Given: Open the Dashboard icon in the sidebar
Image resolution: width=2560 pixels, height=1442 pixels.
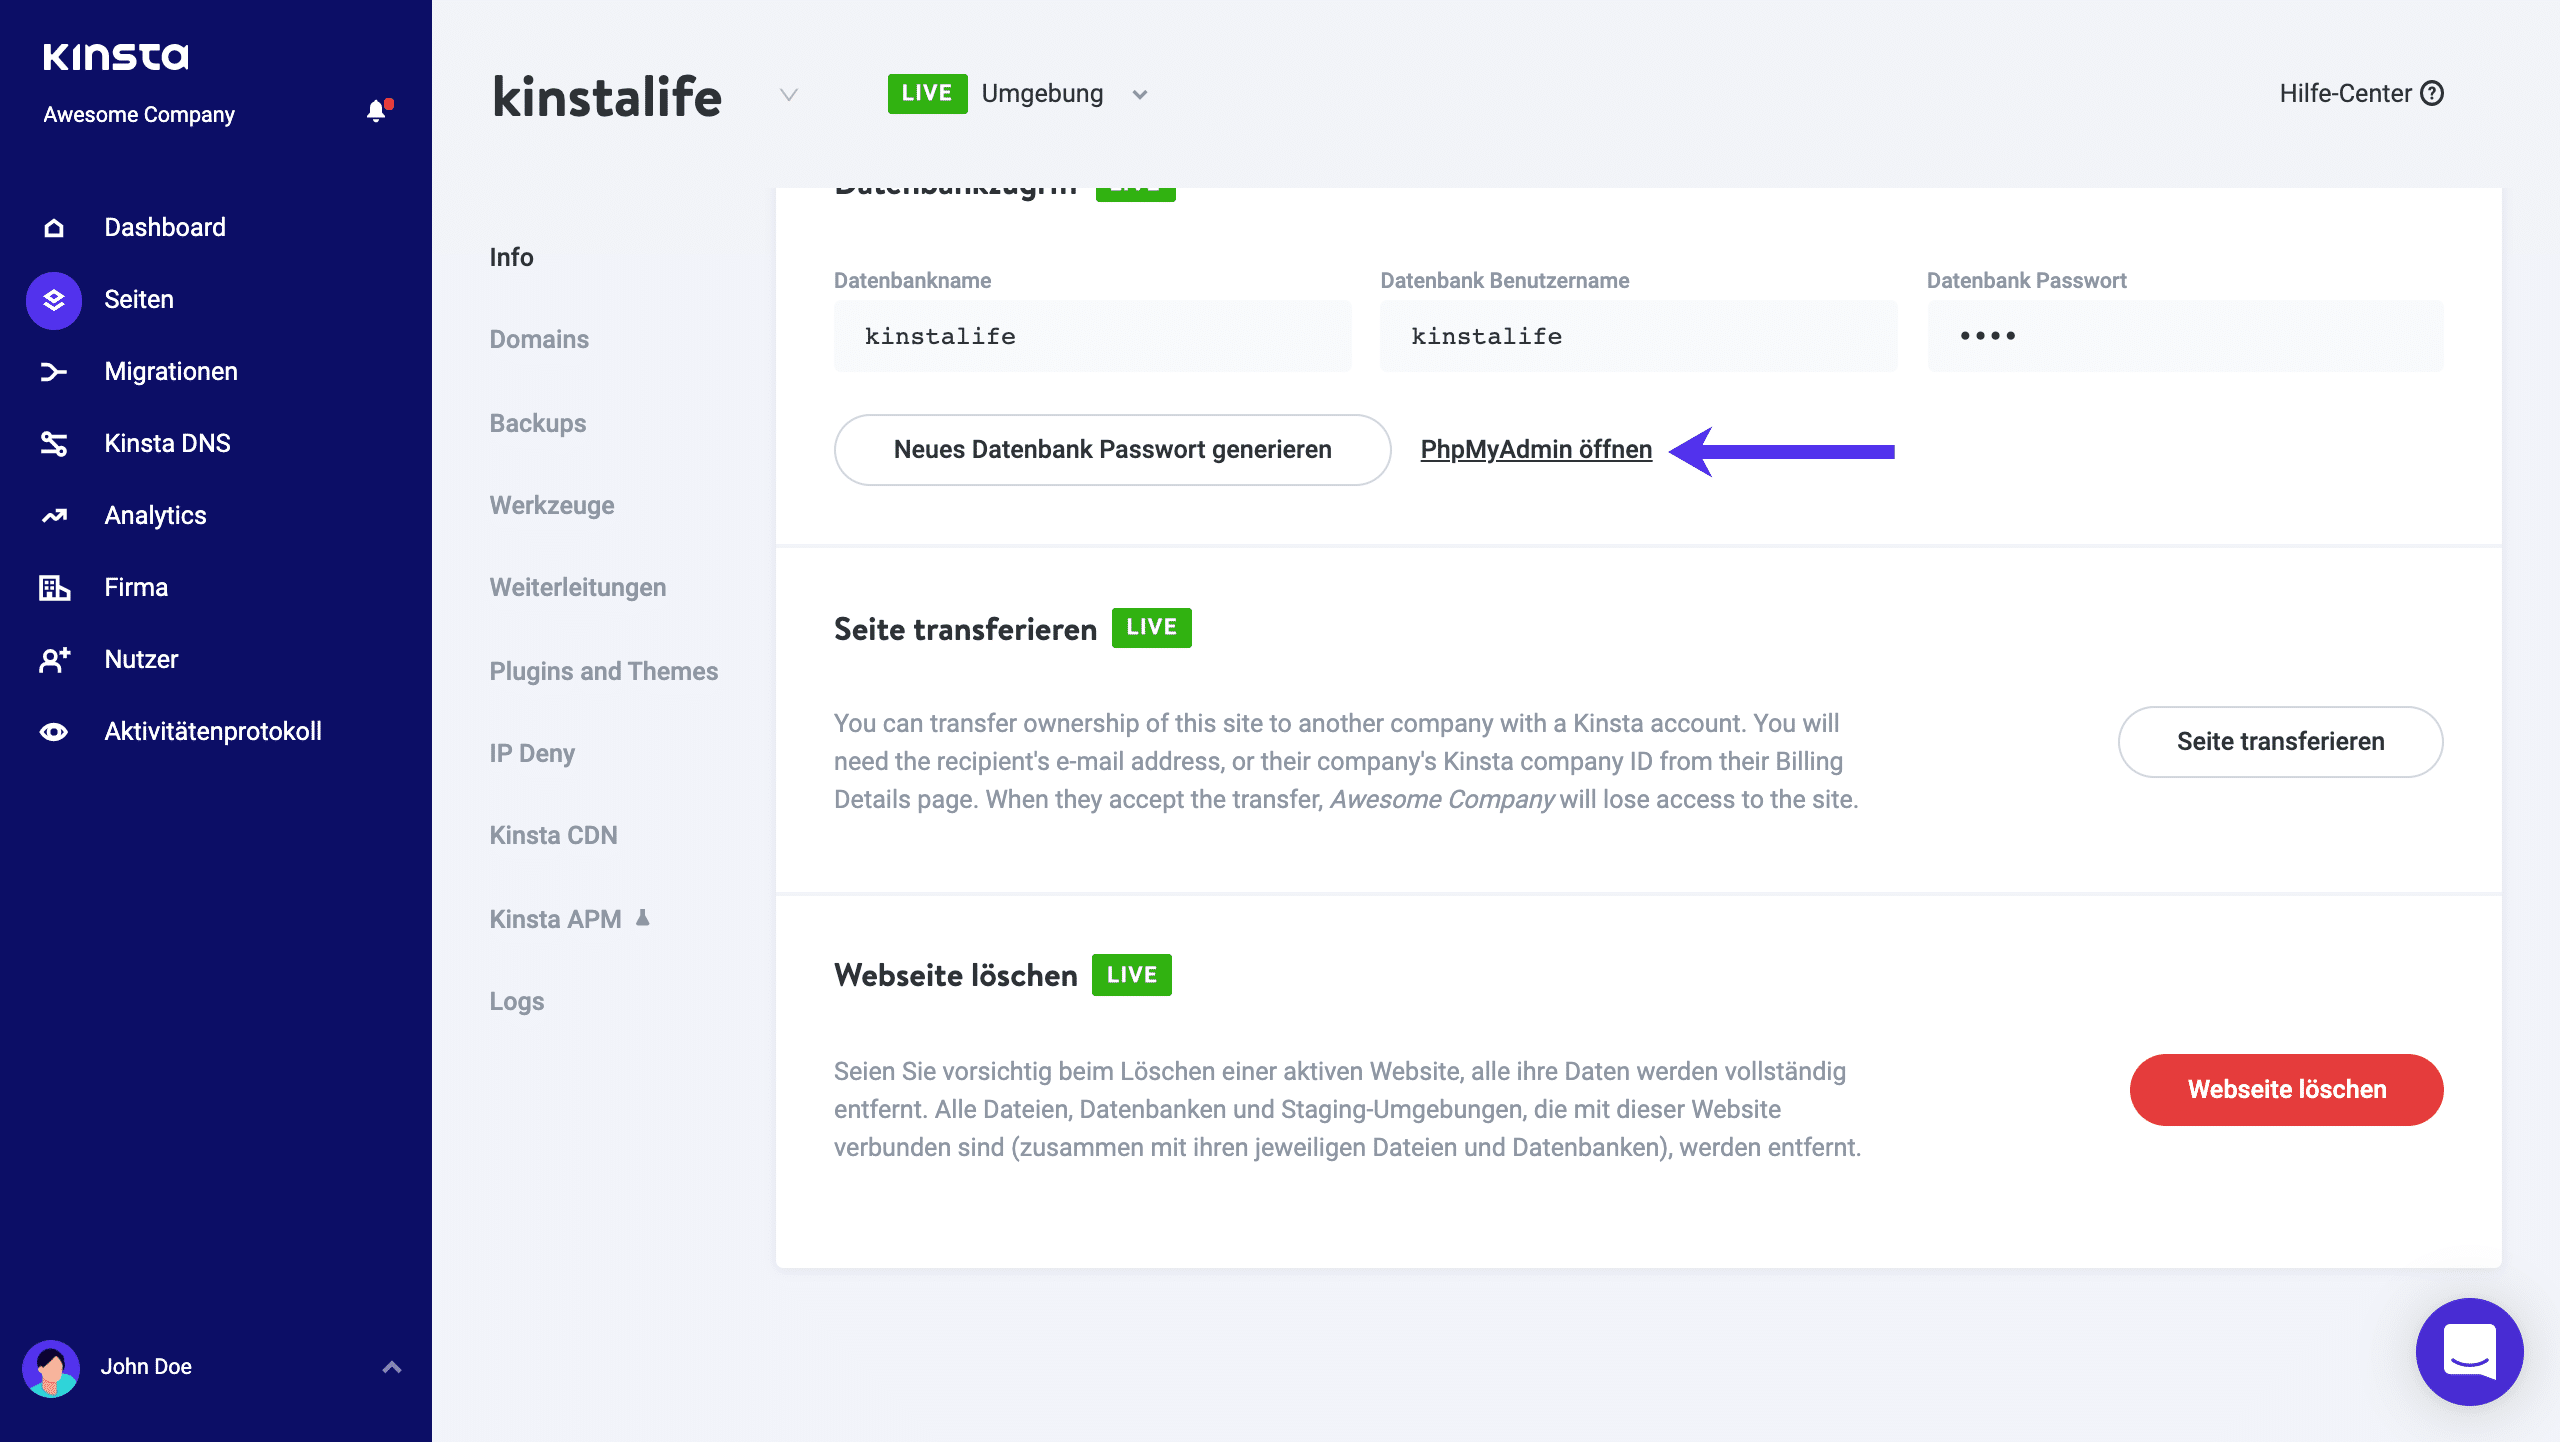Looking at the screenshot, I should click(x=52, y=227).
